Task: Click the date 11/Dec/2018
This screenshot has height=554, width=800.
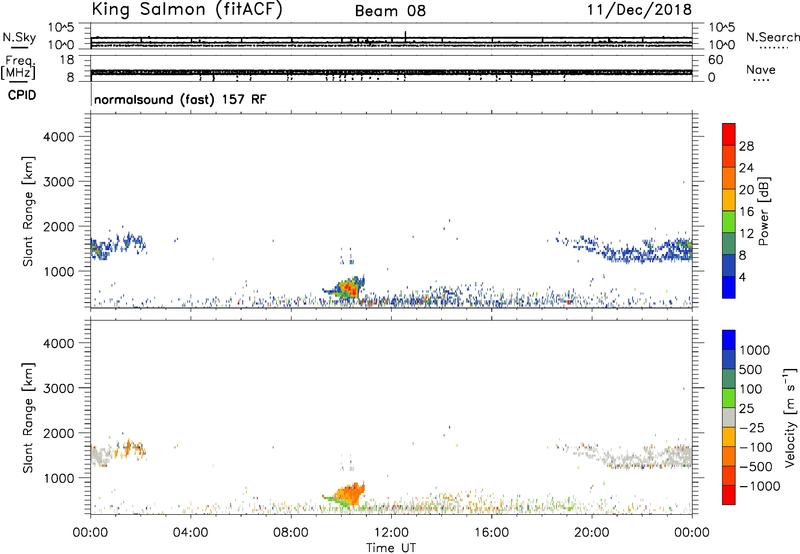Action: (639, 10)
